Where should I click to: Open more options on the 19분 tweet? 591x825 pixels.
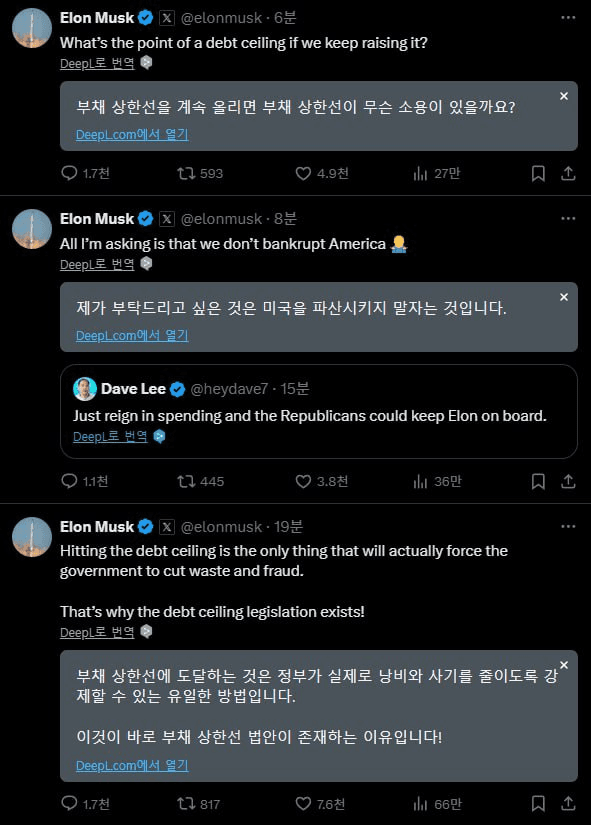[x=568, y=527]
